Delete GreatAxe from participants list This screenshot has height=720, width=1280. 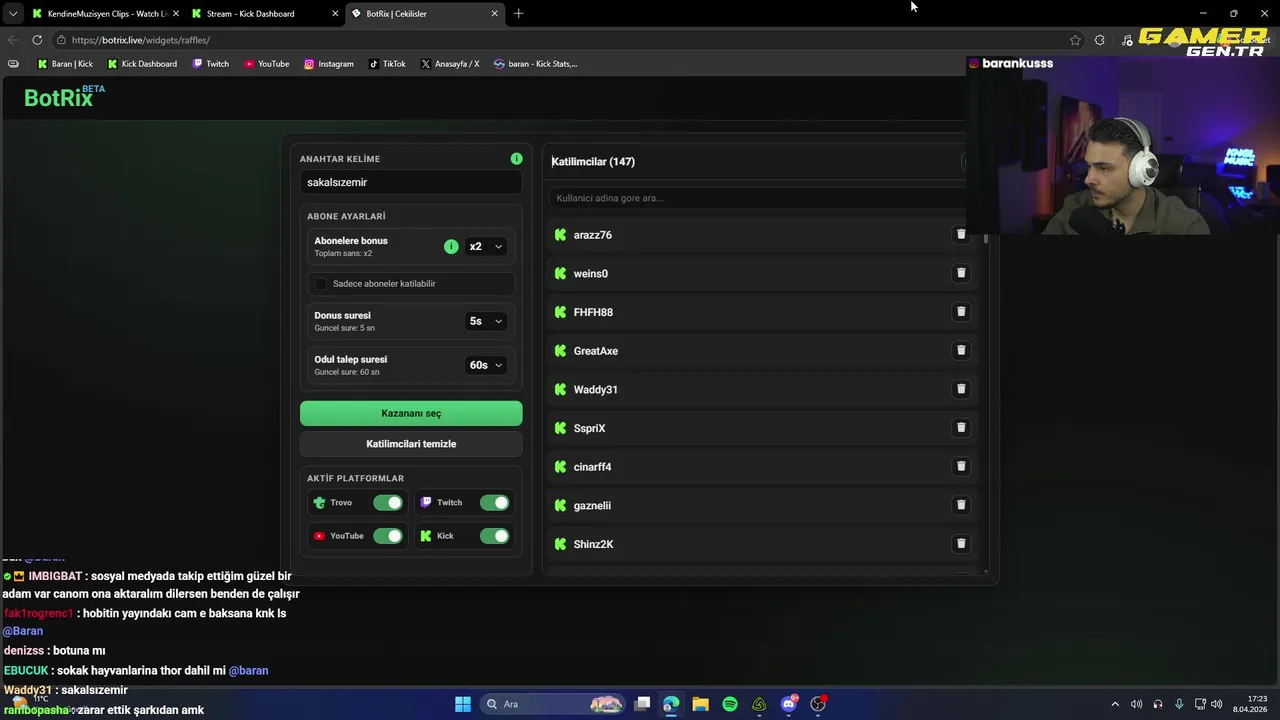click(x=961, y=350)
